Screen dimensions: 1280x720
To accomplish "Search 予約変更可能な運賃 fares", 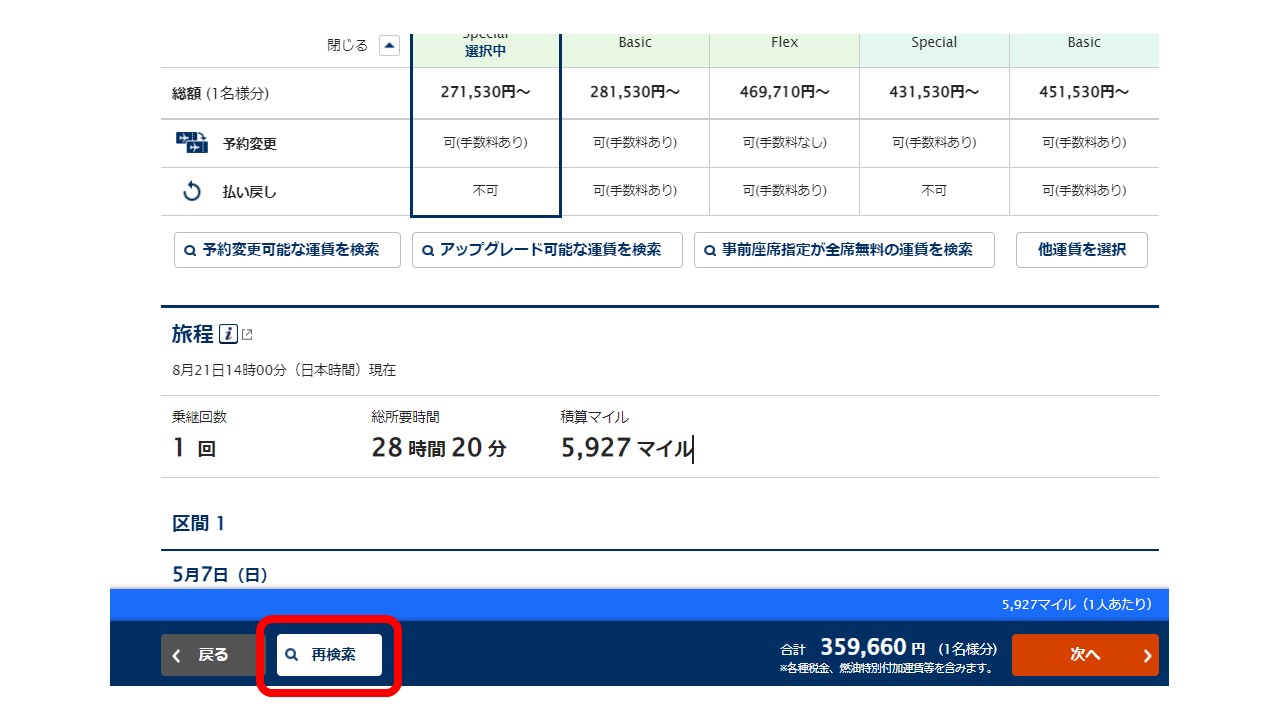I will coord(287,250).
